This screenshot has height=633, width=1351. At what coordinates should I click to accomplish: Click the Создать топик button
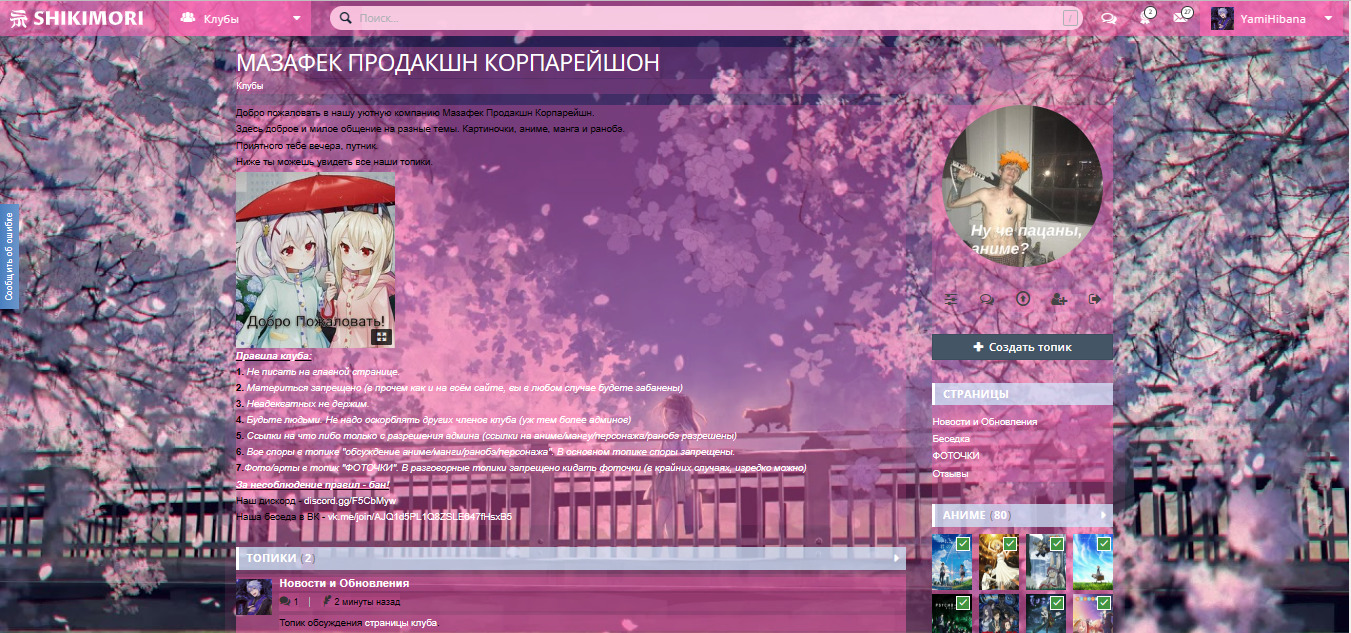[1022, 347]
